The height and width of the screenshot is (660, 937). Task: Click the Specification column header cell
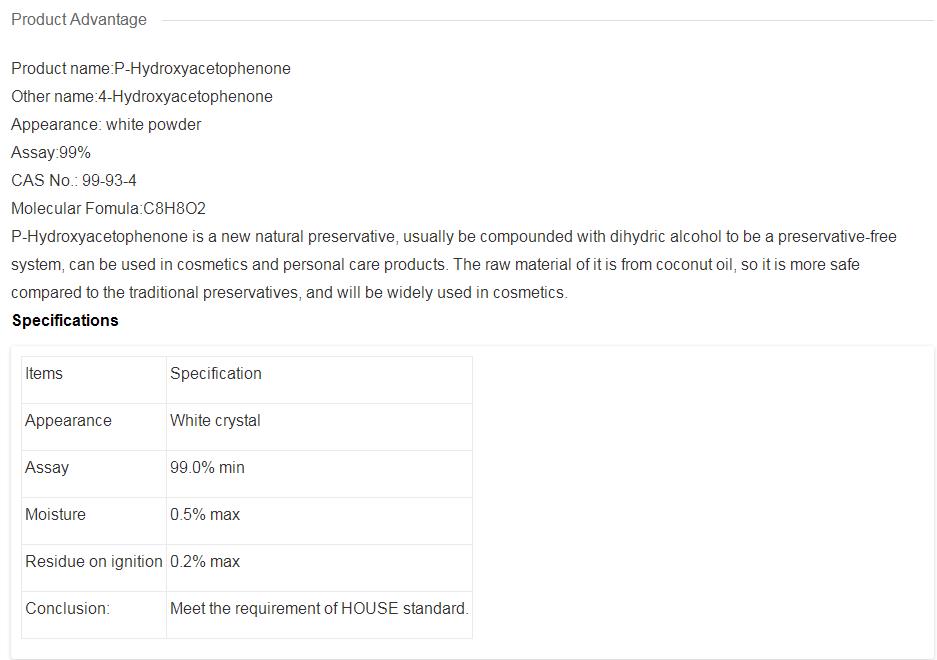click(216, 374)
